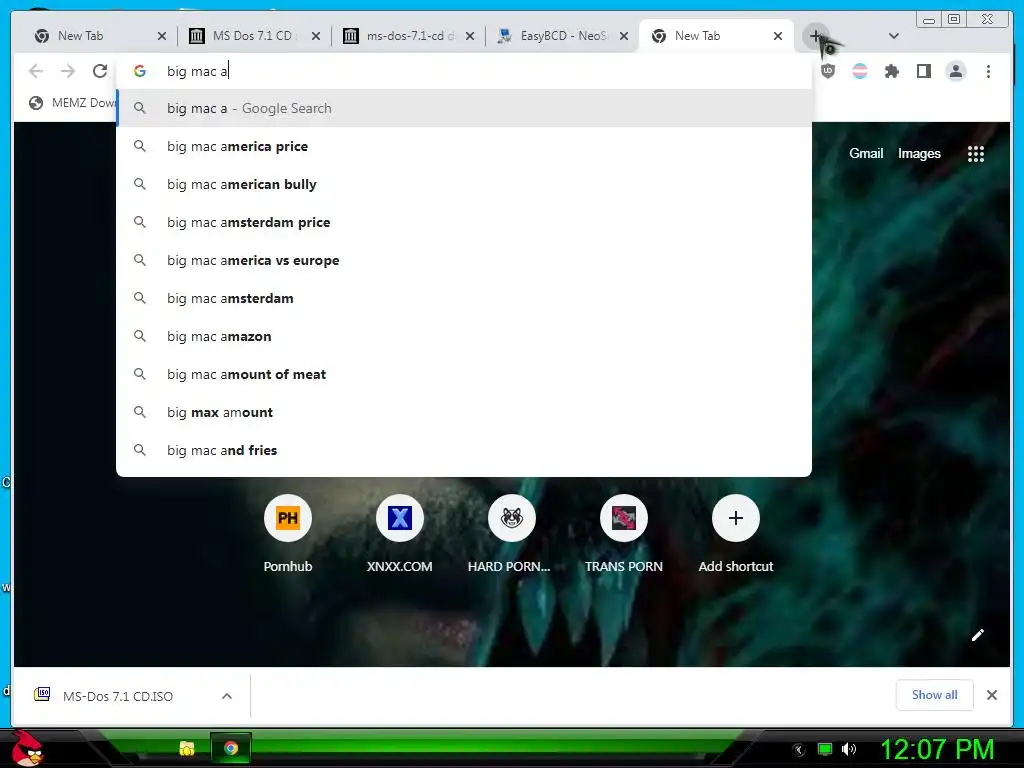Select suggestion 'big mac american bully'
Viewport: 1024px width, 768px height.
pos(464,184)
